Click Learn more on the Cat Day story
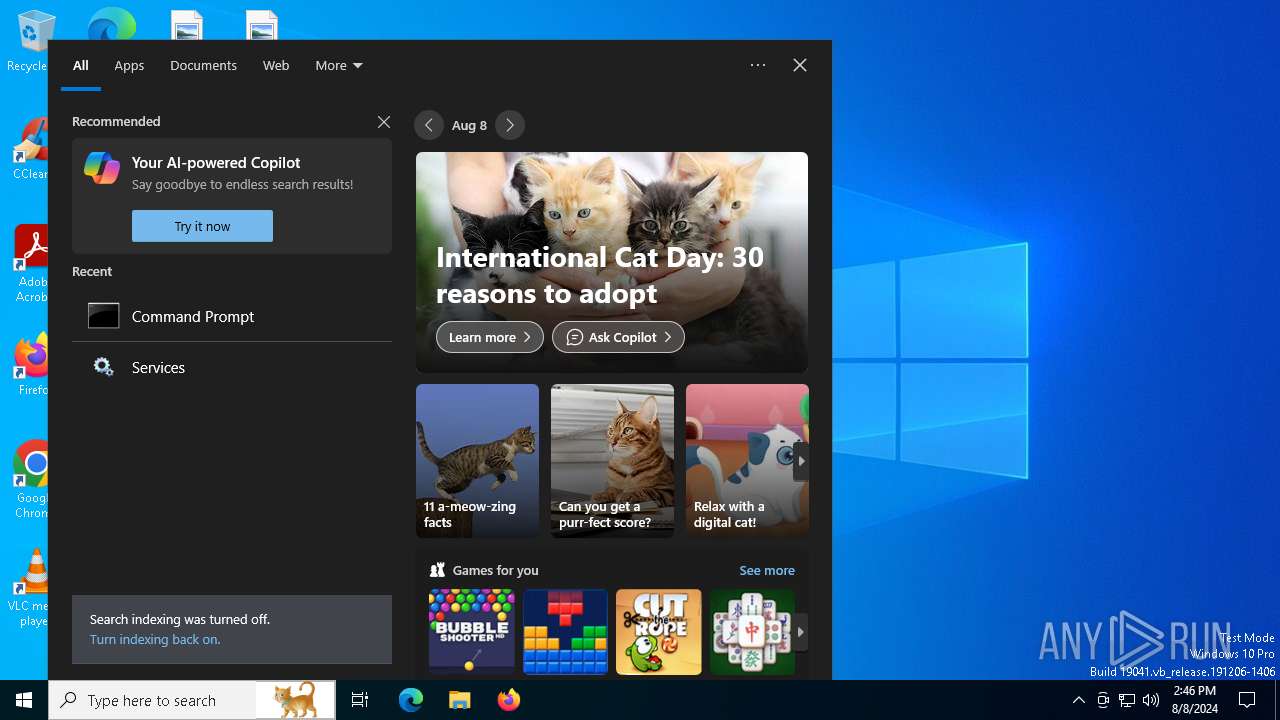The image size is (1280, 720). click(x=490, y=337)
